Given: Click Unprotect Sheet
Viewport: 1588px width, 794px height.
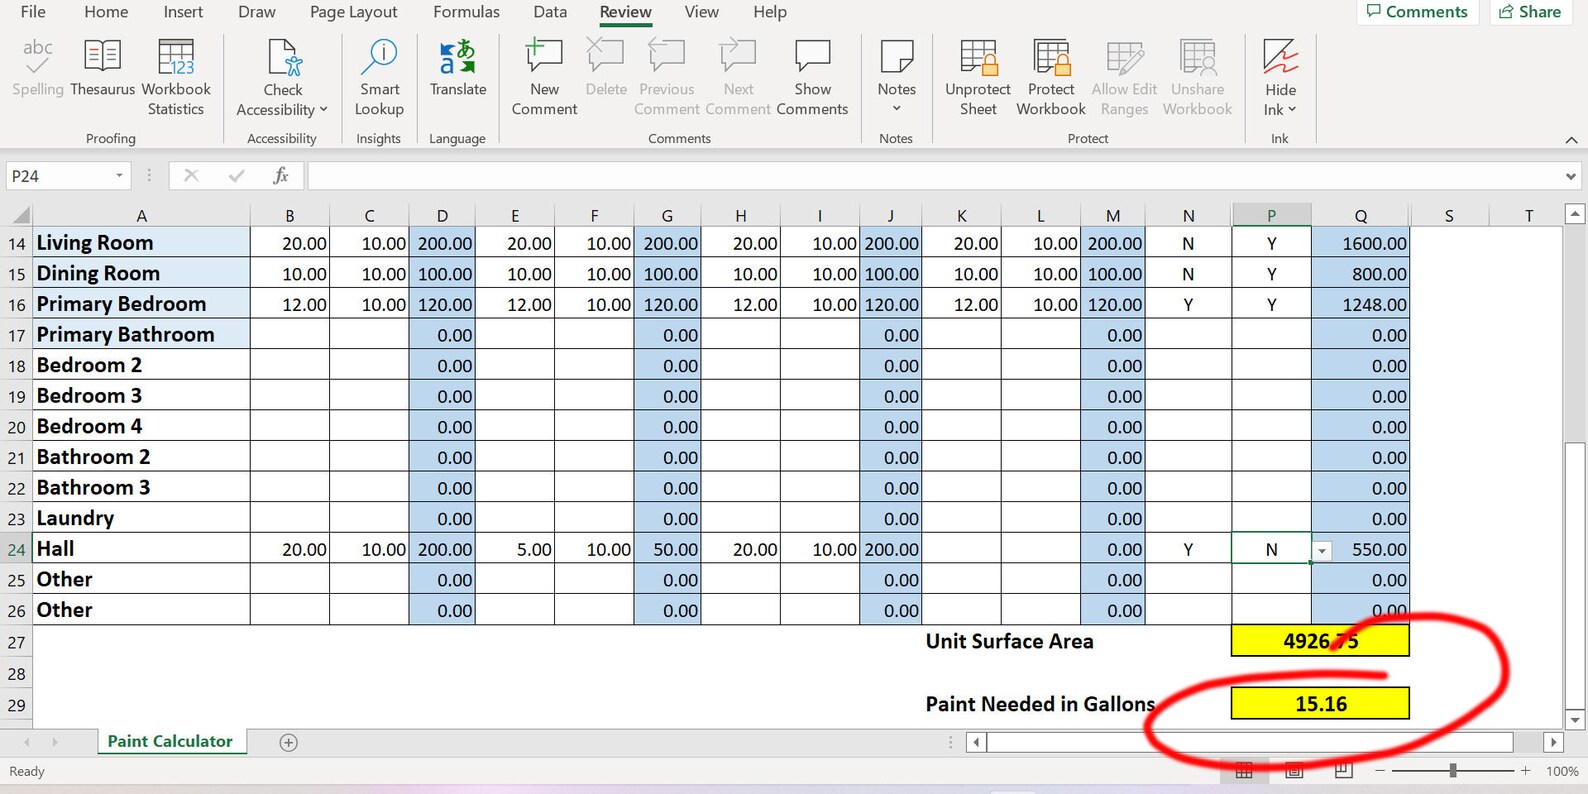Looking at the screenshot, I should (x=978, y=78).
